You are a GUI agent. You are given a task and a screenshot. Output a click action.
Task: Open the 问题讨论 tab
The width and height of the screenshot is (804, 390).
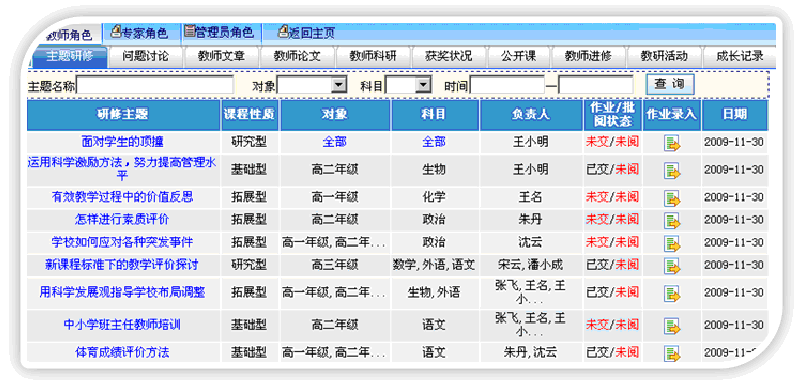145,56
